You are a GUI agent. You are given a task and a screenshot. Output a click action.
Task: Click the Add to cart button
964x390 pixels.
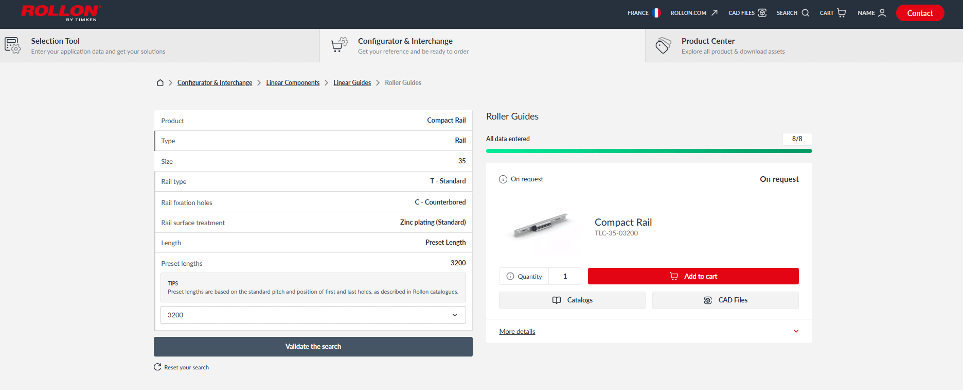[x=693, y=276]
